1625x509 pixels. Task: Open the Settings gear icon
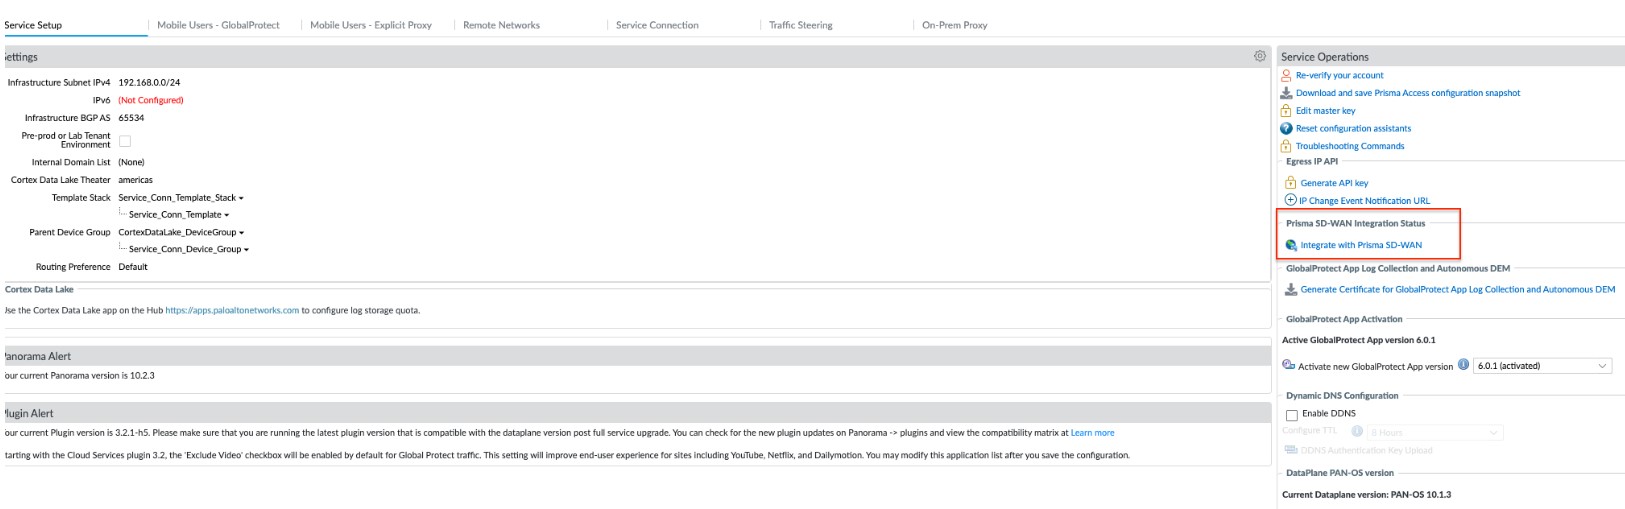click(1260, 56)
